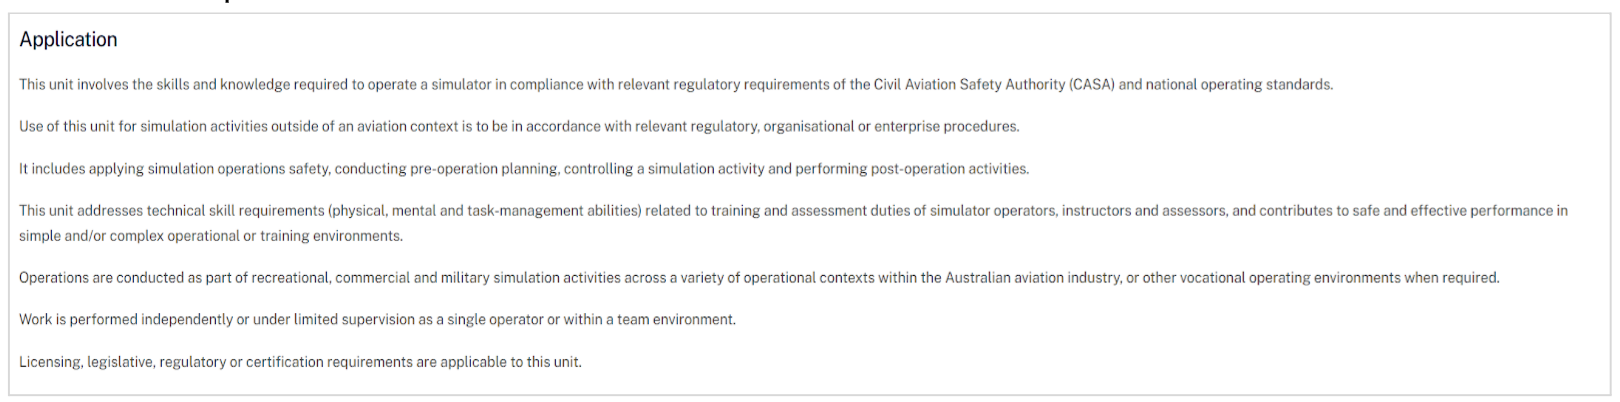The image size is (1620, 402).
Task: Click the paragraph starting 'This unit involves the skills'
Action: coord(676,85)
